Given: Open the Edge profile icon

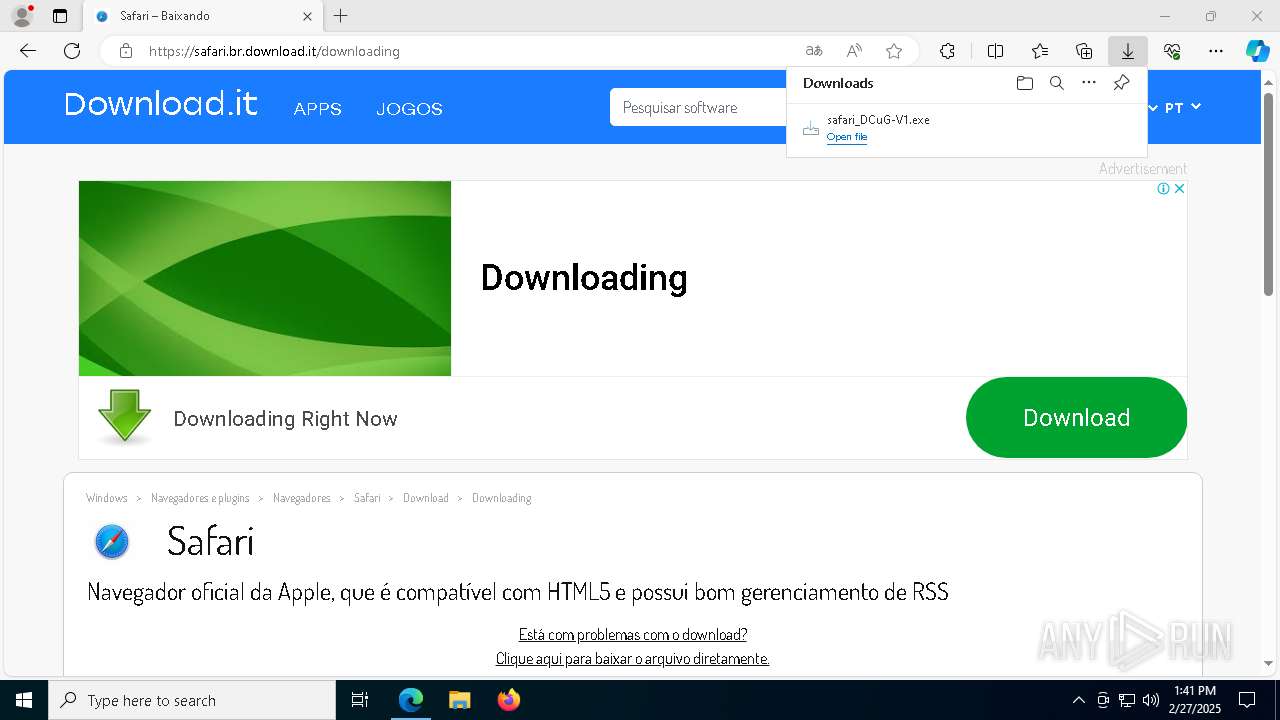Looking at the screenshot, I should (22, 16).
